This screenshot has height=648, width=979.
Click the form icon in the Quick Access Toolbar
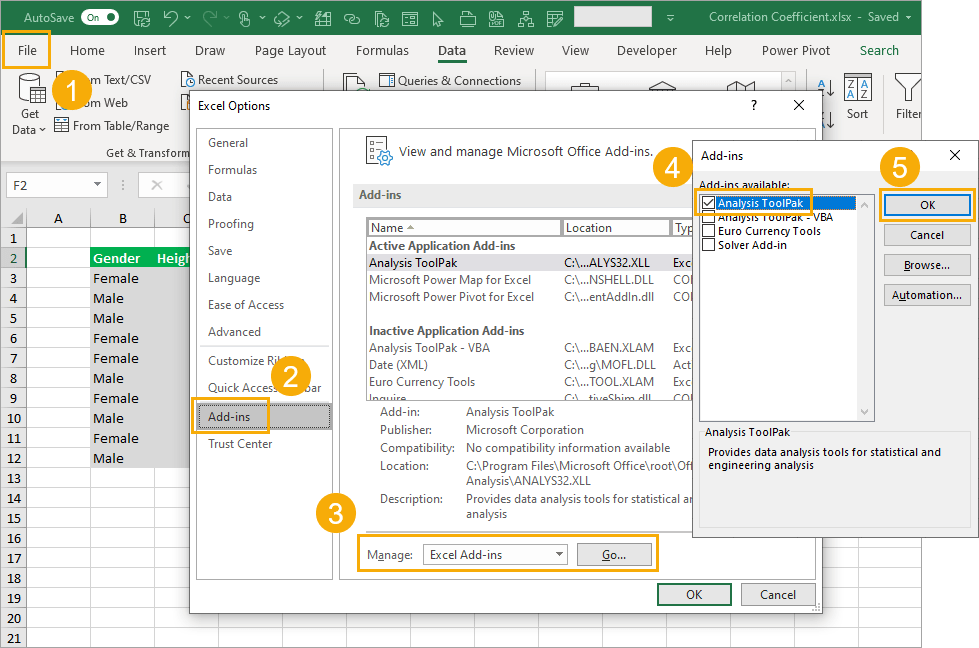410,19
